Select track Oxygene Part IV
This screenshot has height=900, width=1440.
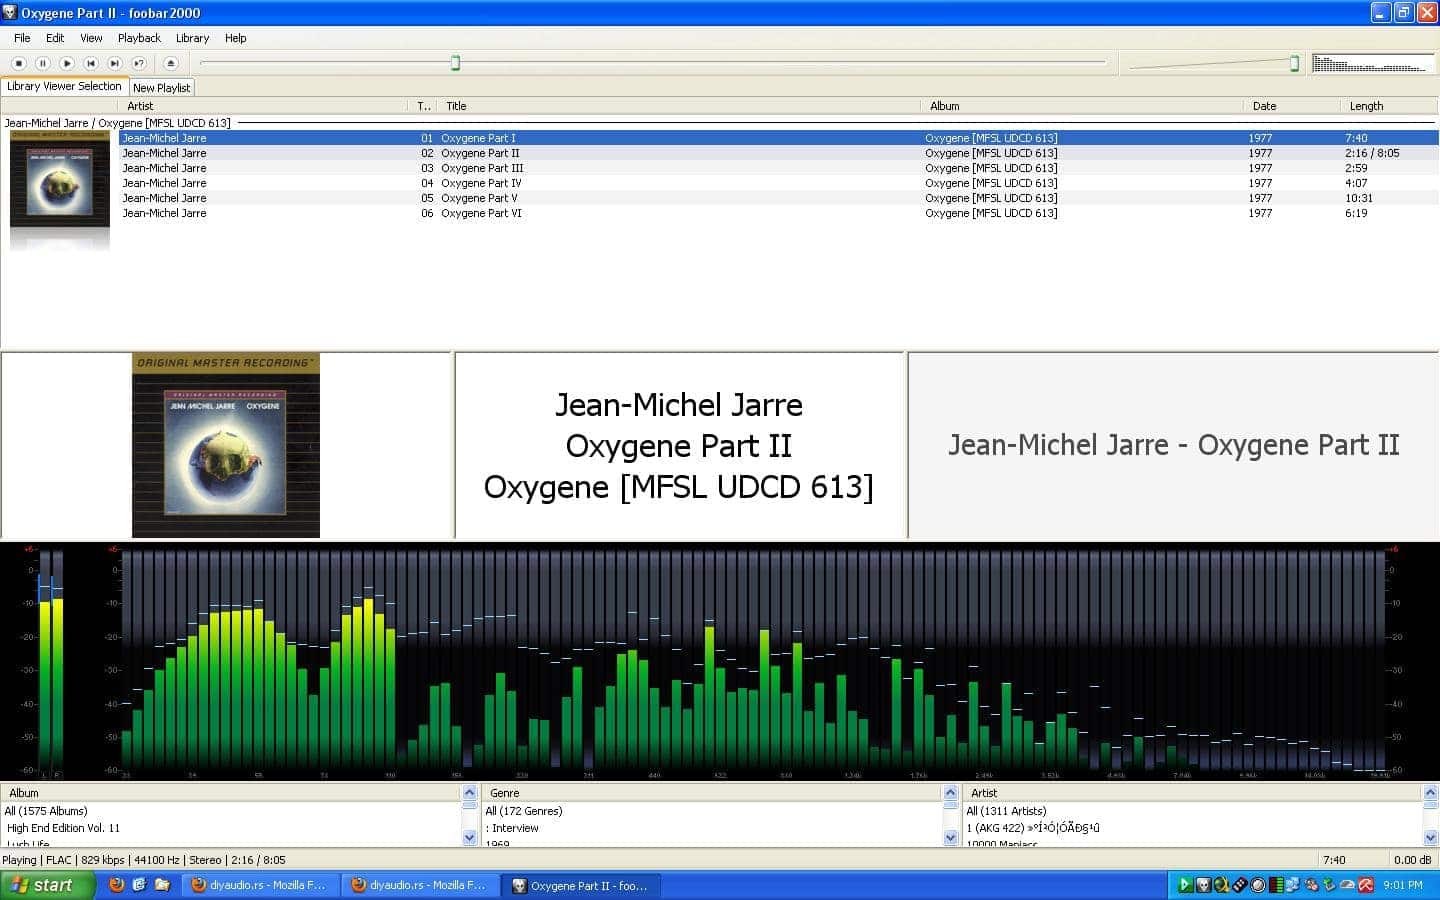pyautogui.click(x=778, y=183)
